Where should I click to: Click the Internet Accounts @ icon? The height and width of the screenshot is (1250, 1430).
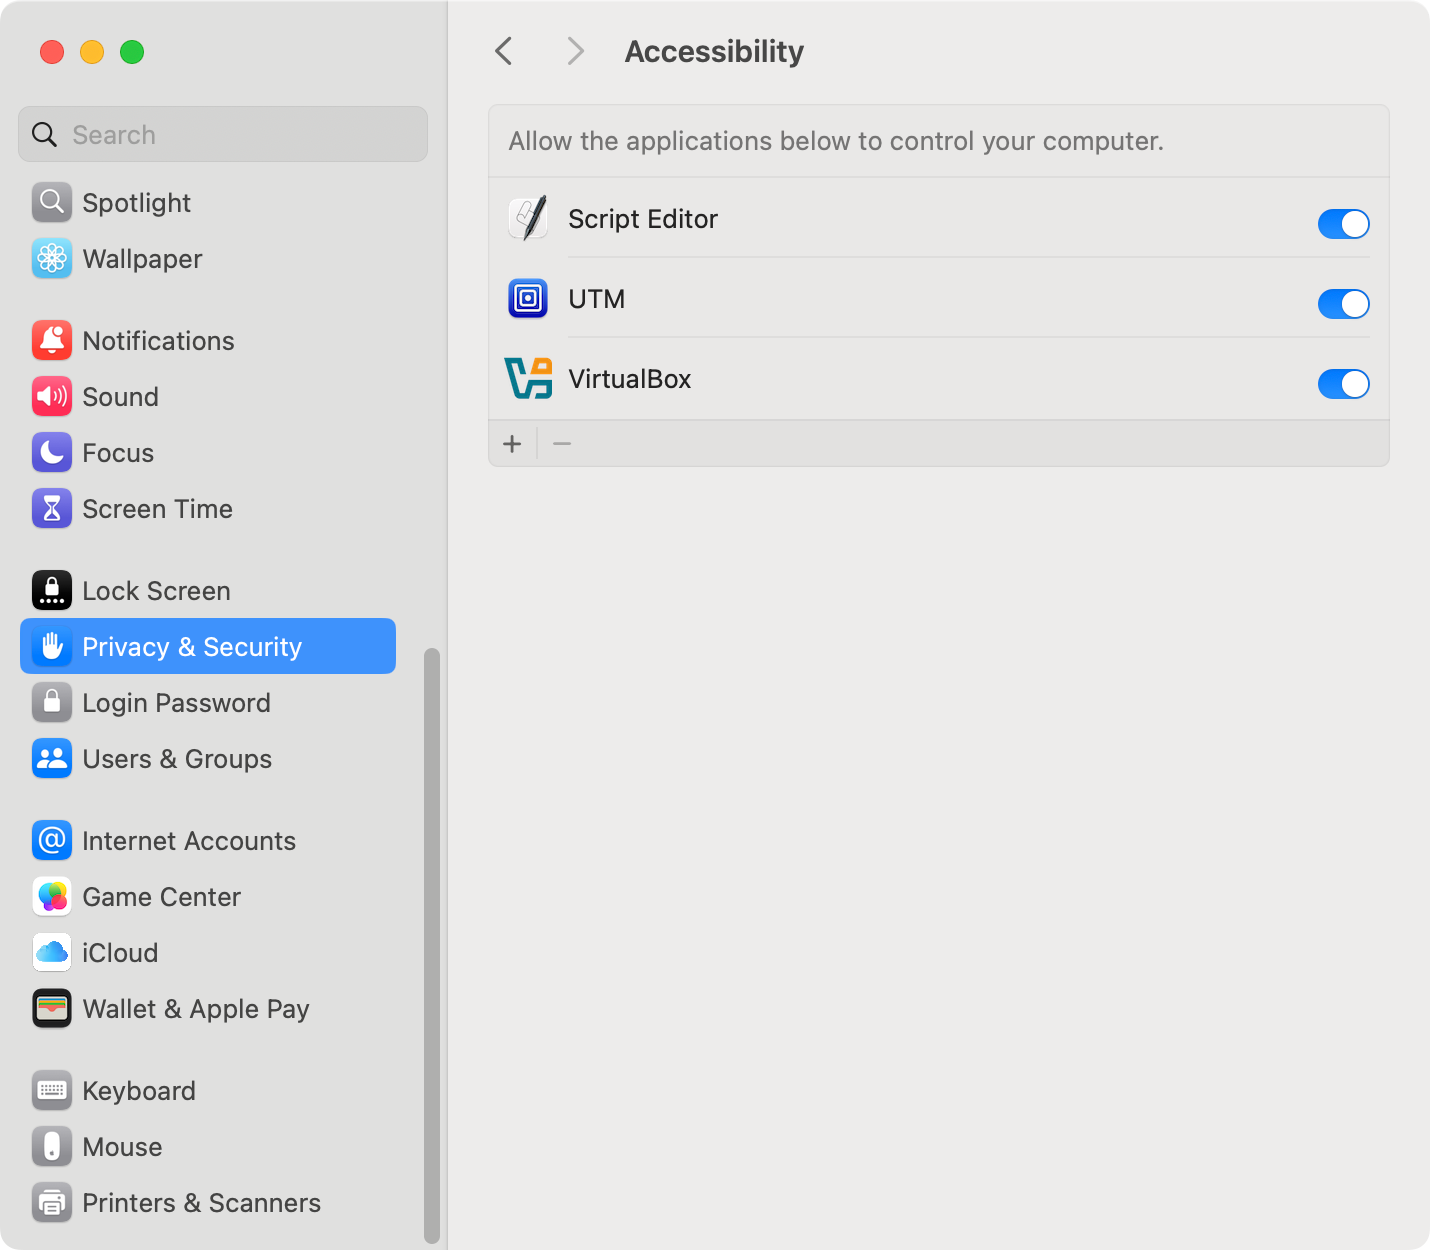[52, 840]
